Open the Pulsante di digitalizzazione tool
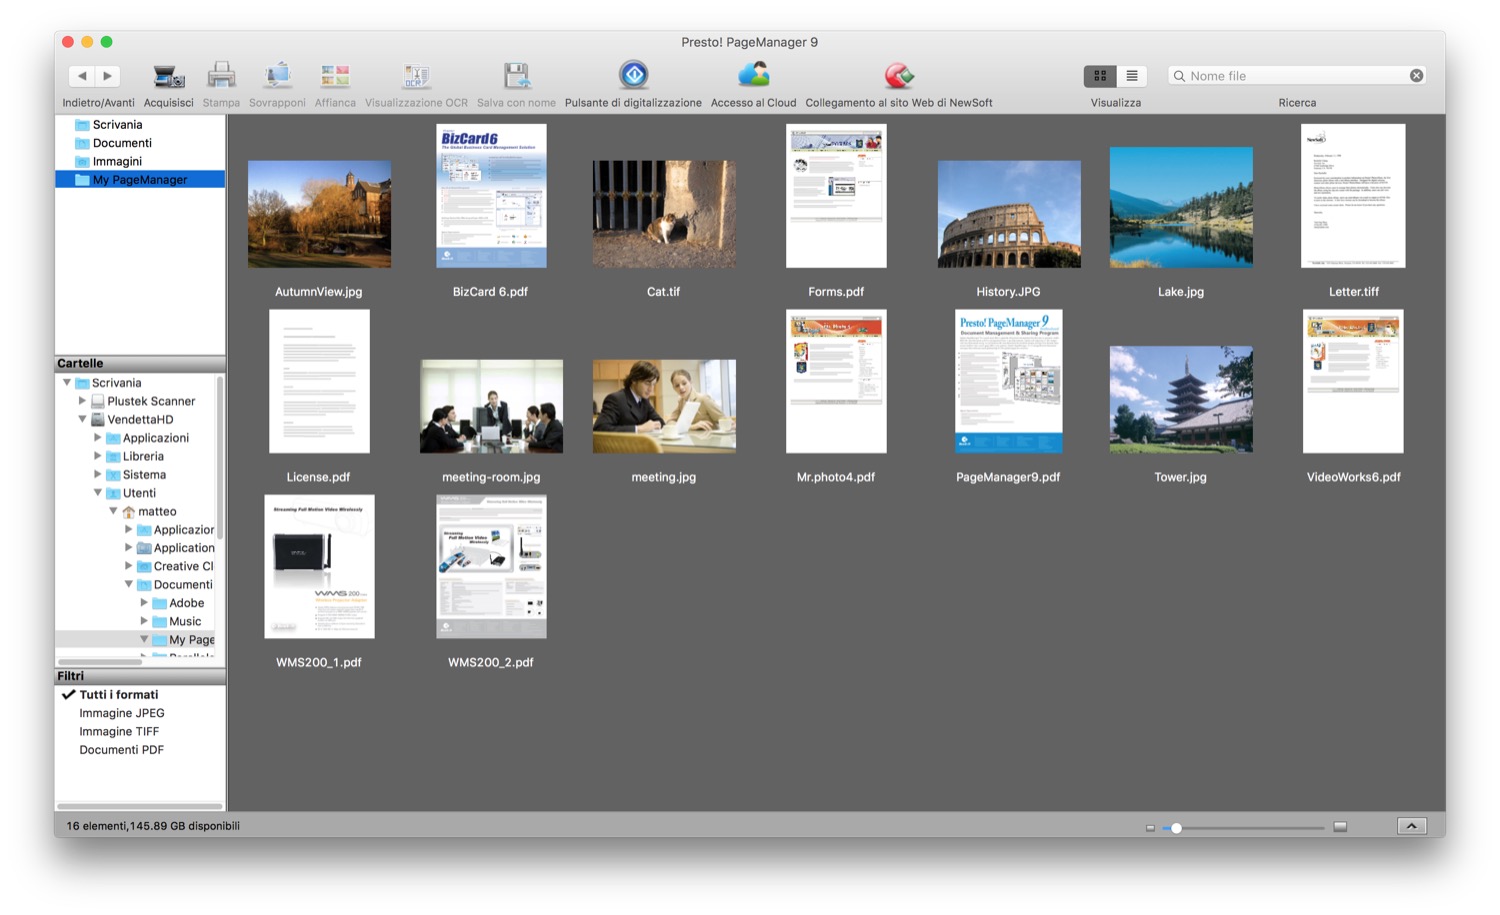This screenshot has width=1500, height=915. pyautogui.click(x=633, y=75)
